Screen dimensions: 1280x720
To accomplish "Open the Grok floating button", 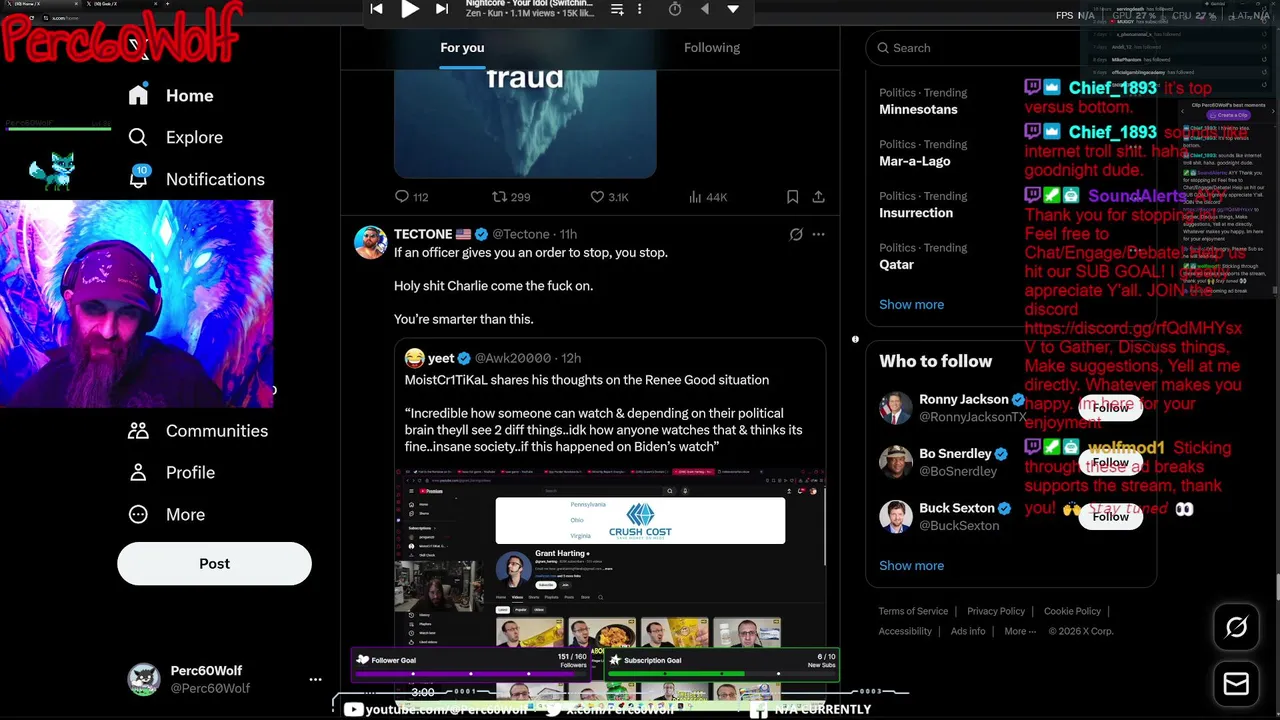I will pos(1236,627).
